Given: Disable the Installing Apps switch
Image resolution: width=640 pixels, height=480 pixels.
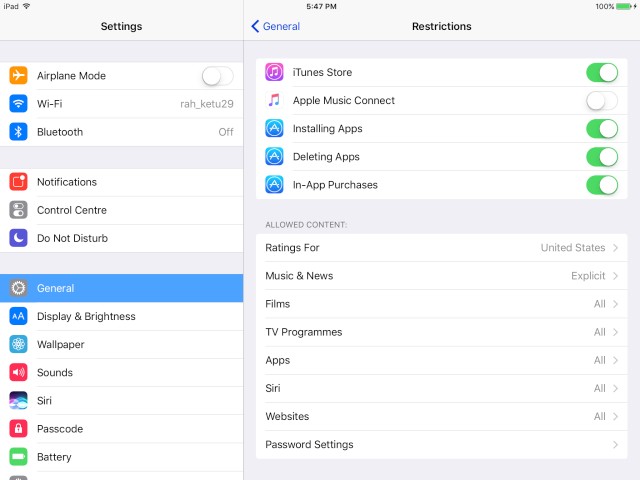Looking at the screenshot, I should pos(602,129).
